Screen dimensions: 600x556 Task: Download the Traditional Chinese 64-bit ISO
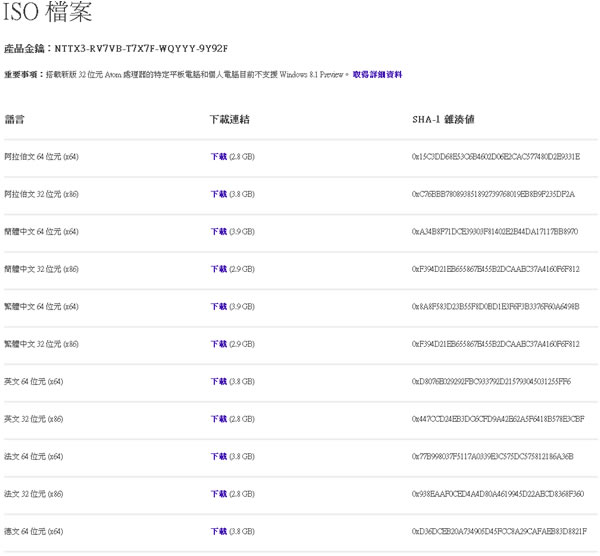(218, 307)
